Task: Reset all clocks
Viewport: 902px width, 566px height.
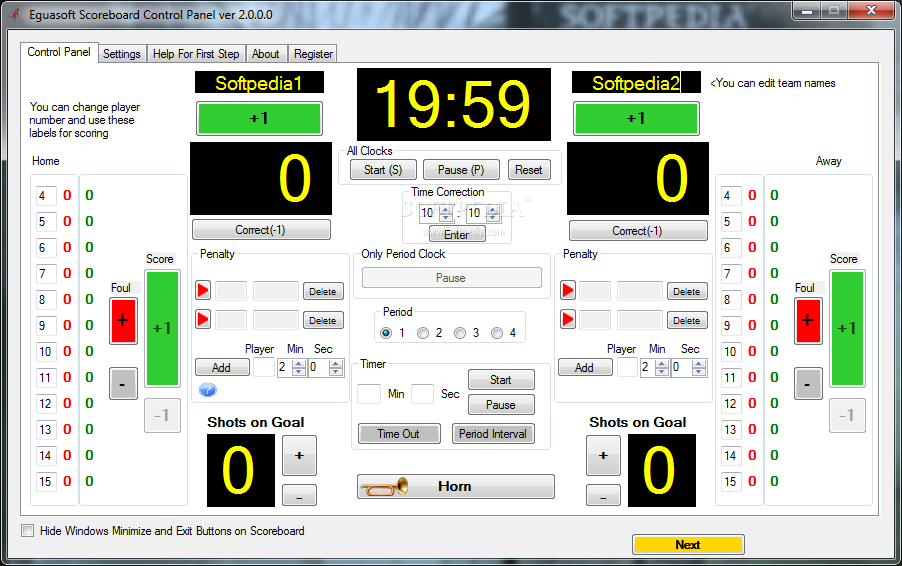Action: [x=529, y=170]
